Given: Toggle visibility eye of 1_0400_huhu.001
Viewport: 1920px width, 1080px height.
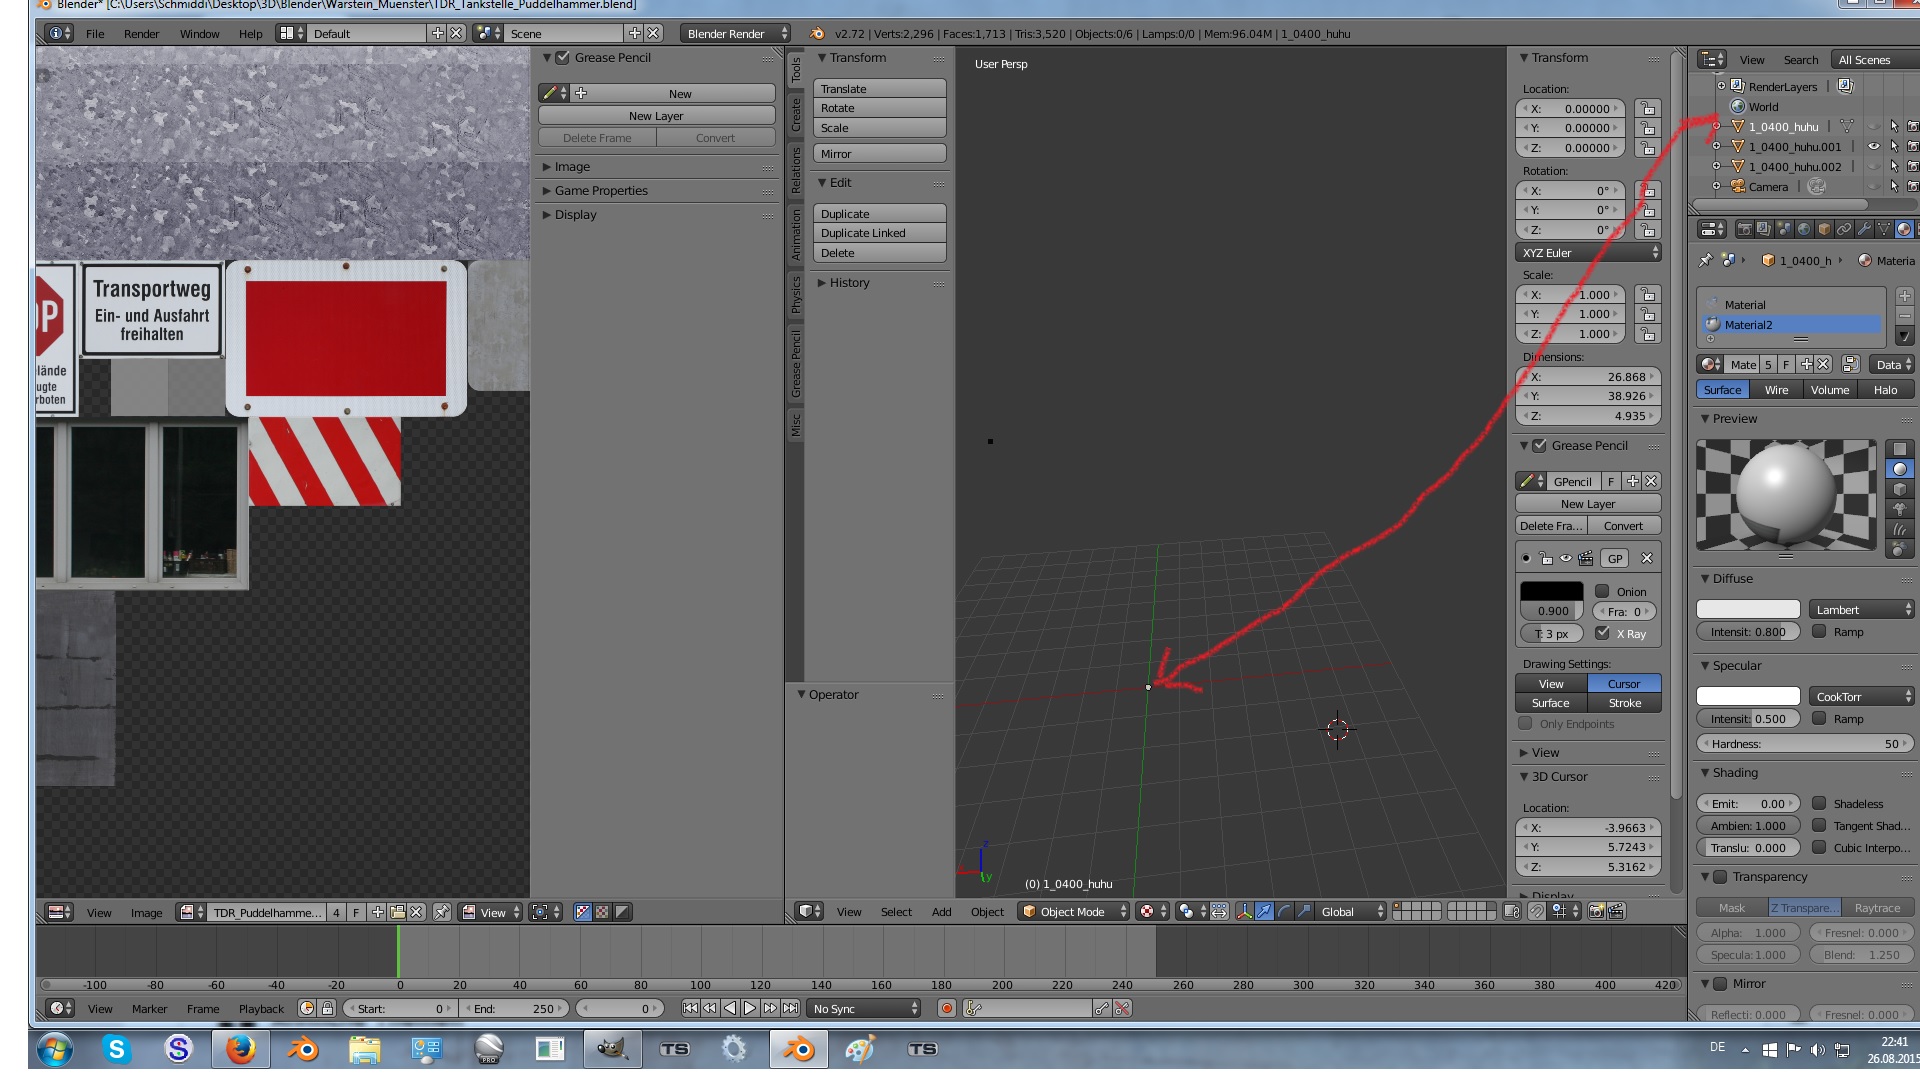Looking at the screenshot, I should pos(1873,147).
